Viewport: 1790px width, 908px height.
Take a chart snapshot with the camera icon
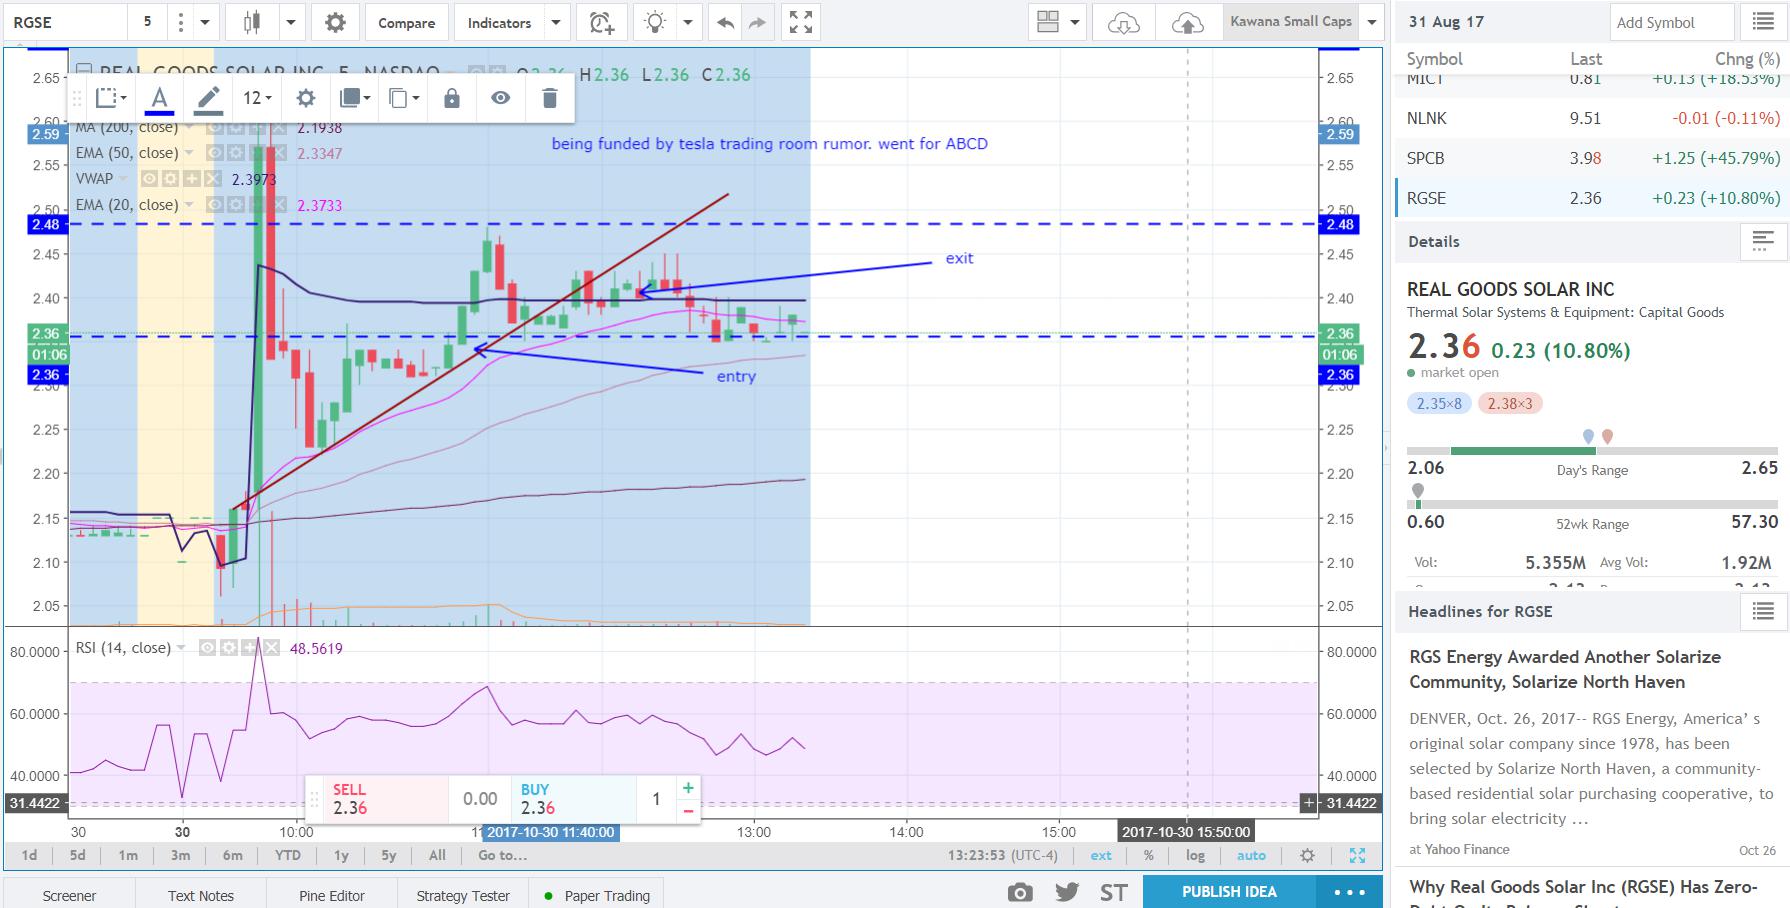[x=1020, y=892]
